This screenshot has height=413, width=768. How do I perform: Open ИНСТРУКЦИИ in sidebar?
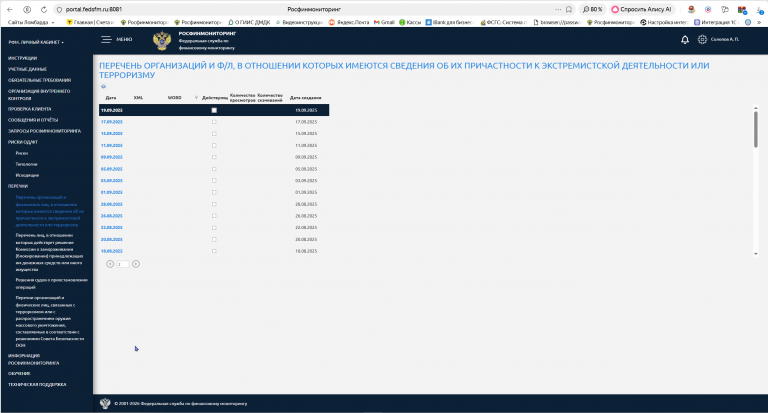coord(22,58)
